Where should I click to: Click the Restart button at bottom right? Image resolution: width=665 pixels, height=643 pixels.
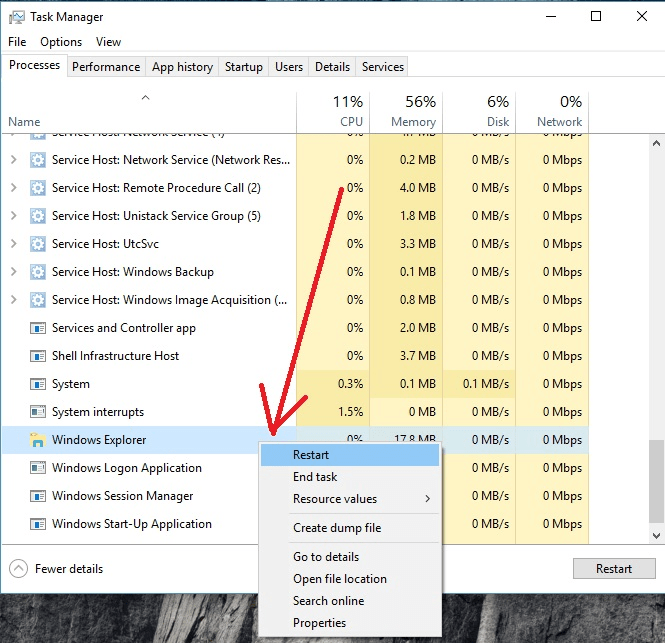point(614,568)
